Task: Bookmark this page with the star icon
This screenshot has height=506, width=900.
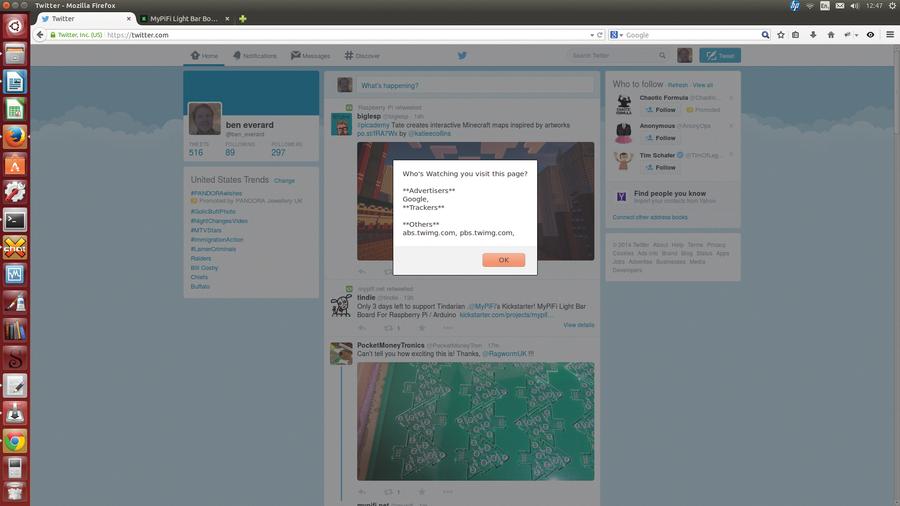Action: pos(781,35)
